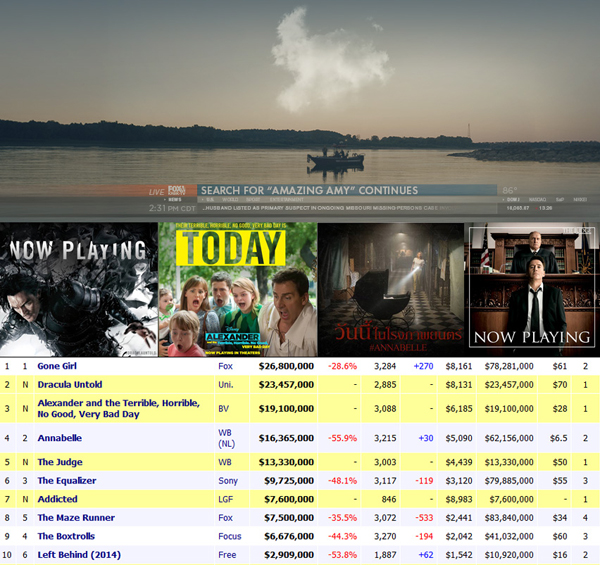Select the 2:31 PM CDT timestamp

coord(172,208)
